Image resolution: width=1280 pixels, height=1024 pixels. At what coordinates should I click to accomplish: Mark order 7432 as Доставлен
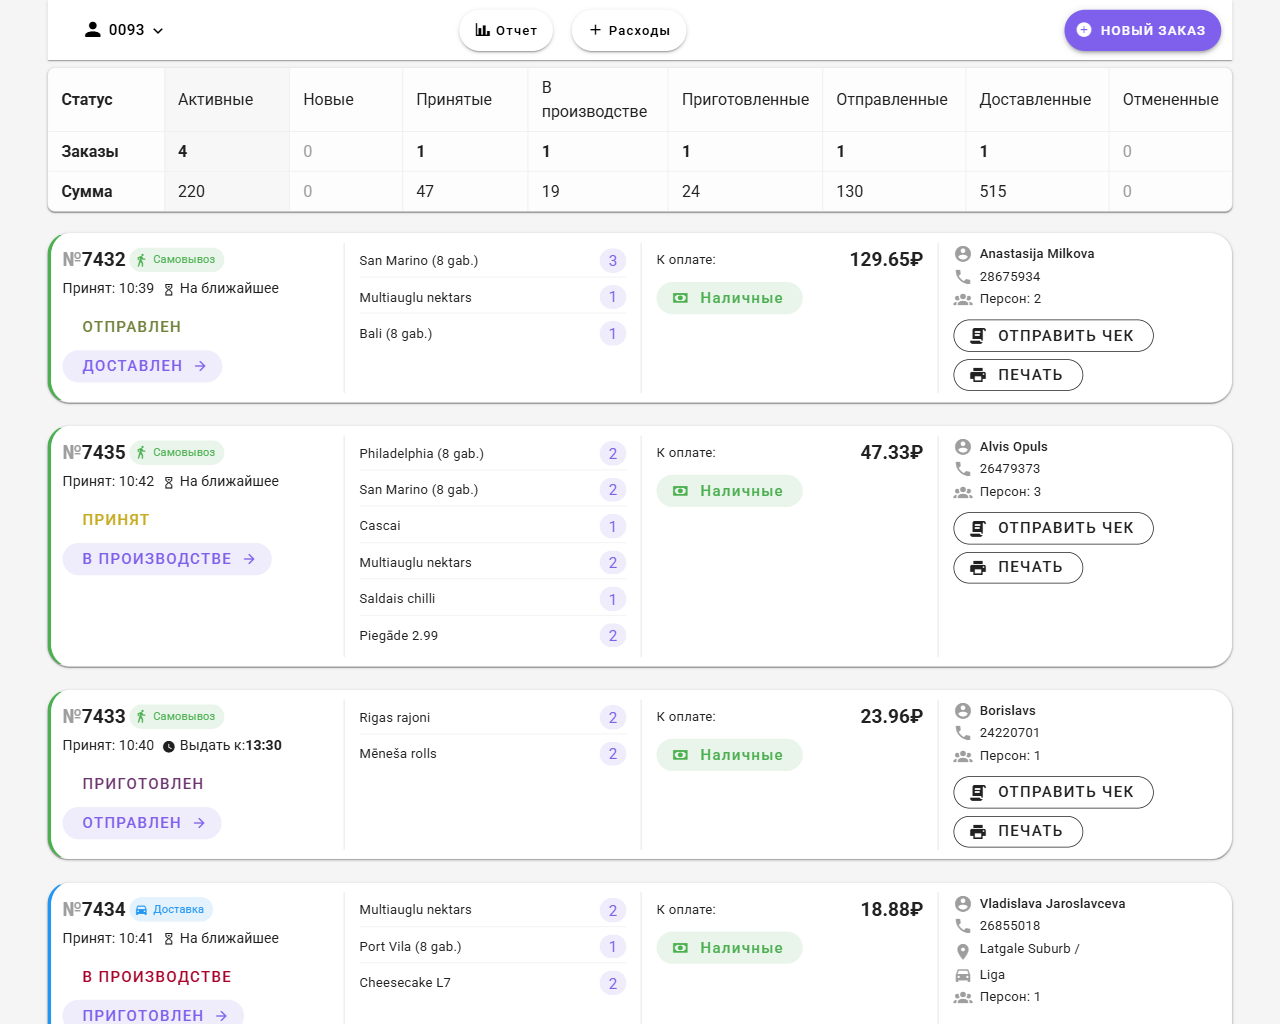point(142,366)
